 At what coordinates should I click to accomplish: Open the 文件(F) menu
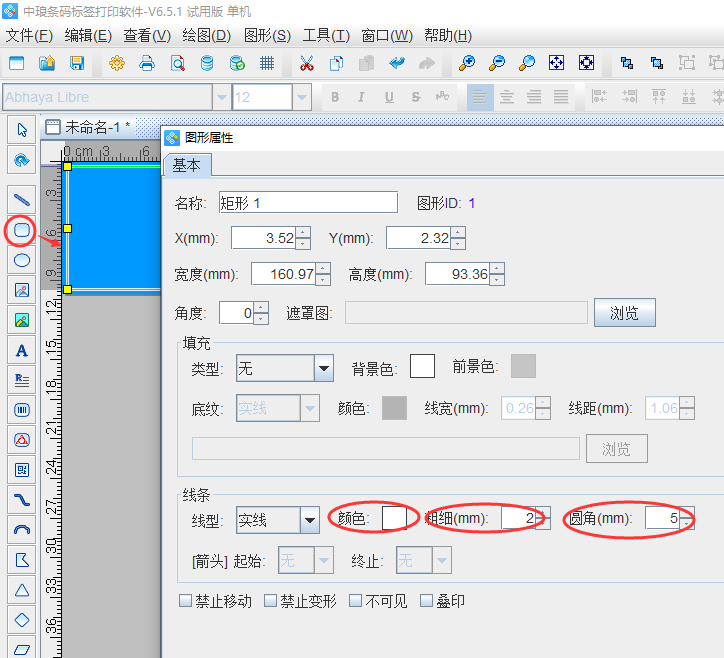[x=30, y=36]
